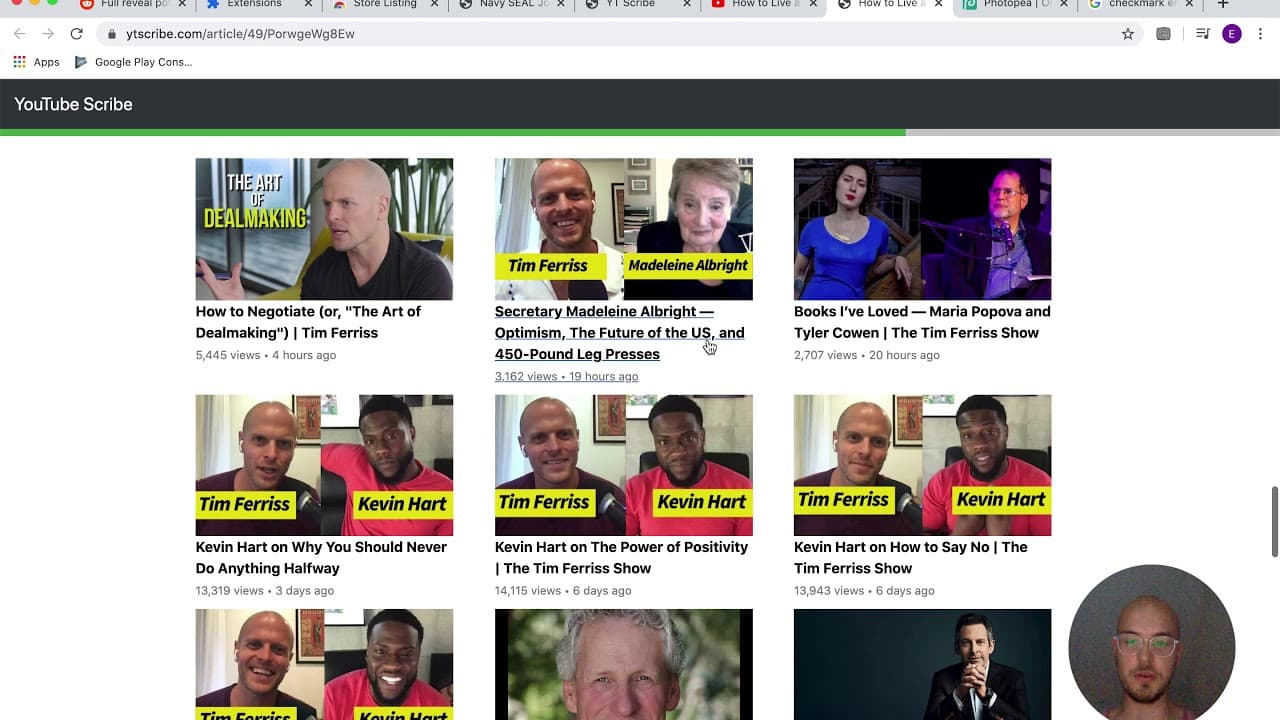Click '3,162 views • 19 hours ago' text
Screen dimensions: 1280x720
click(566, 377)
